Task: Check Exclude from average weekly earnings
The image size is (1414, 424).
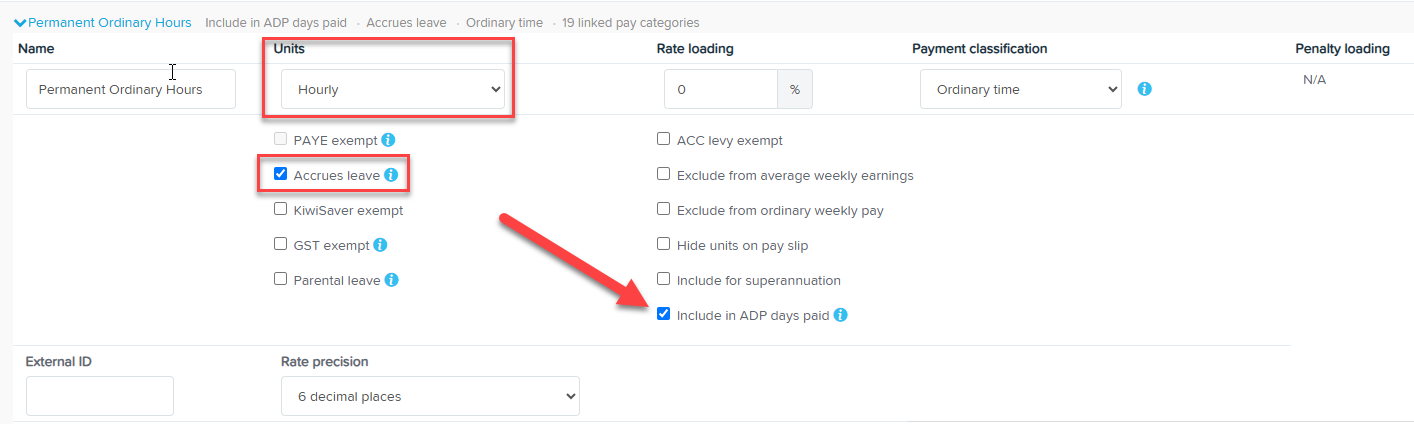Action: 663,175
